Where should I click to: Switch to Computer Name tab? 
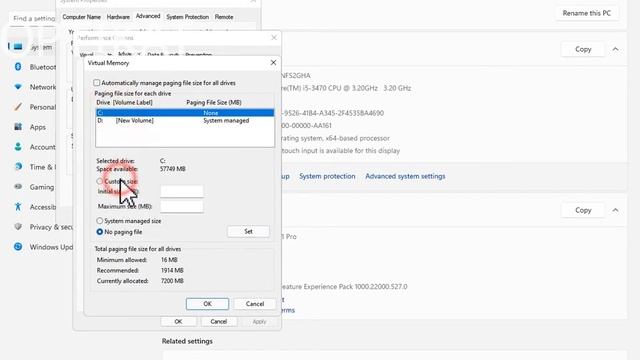point(81,17)
